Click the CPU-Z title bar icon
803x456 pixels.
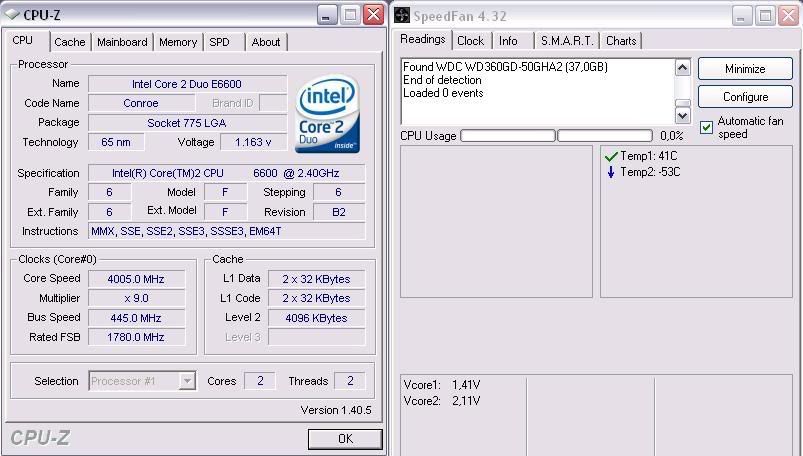pyautogui.click(x=12, y=15)
